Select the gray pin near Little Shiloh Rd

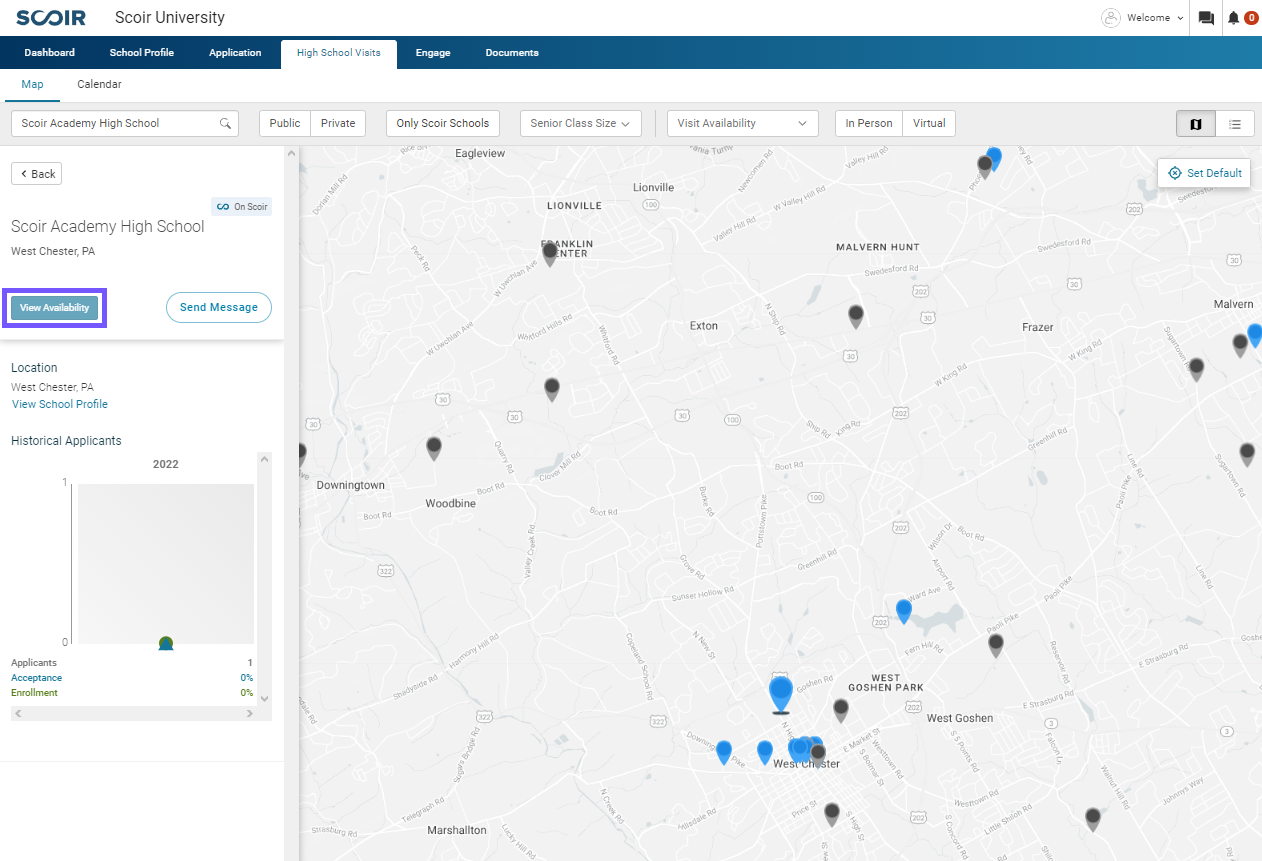pyautogui.click(x=1093, y=819)
